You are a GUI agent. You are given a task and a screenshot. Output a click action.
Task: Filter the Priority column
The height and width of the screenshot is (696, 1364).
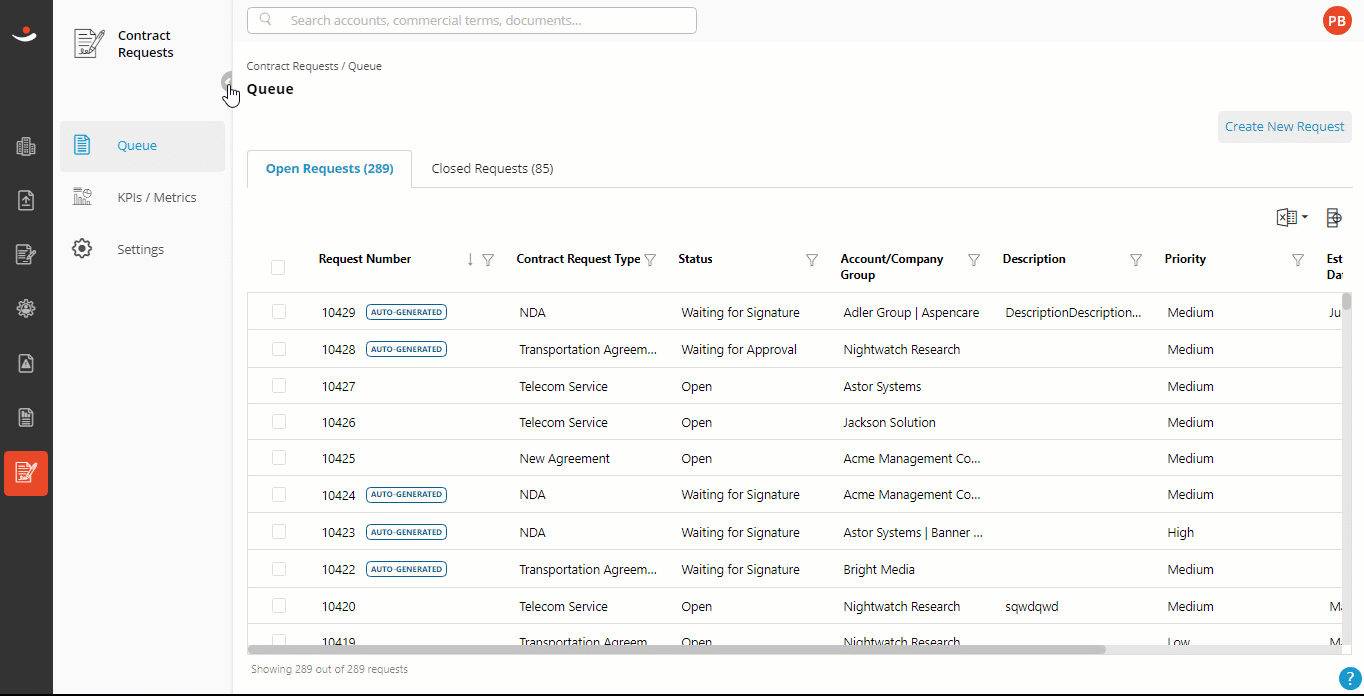click(x=1298, y=260)
